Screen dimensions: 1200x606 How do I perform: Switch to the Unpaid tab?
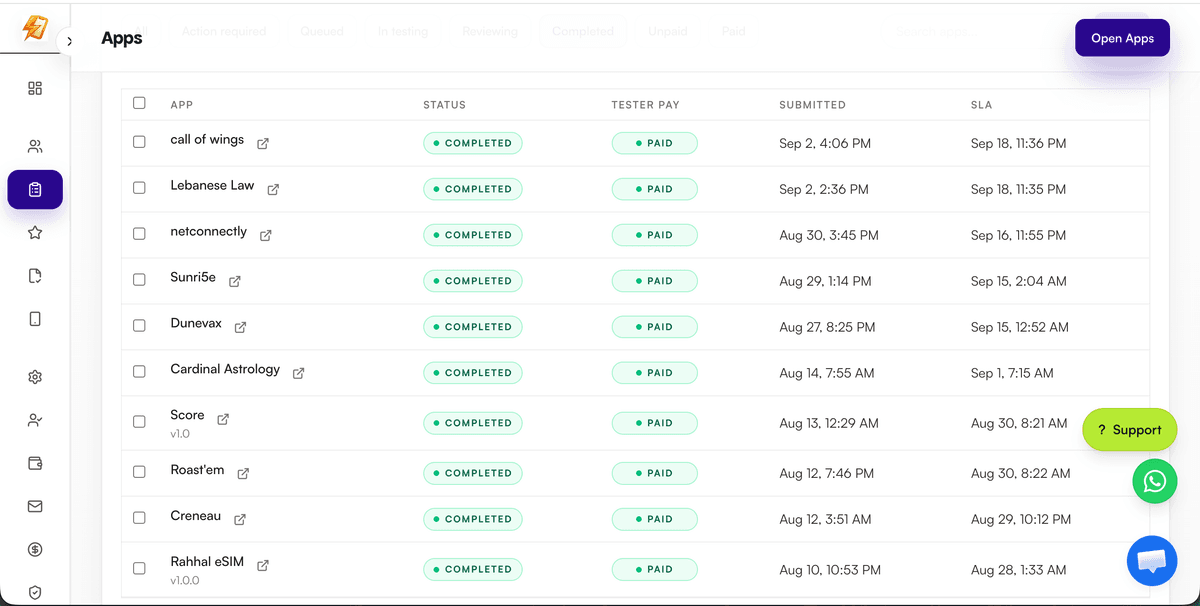coord(668,31)
